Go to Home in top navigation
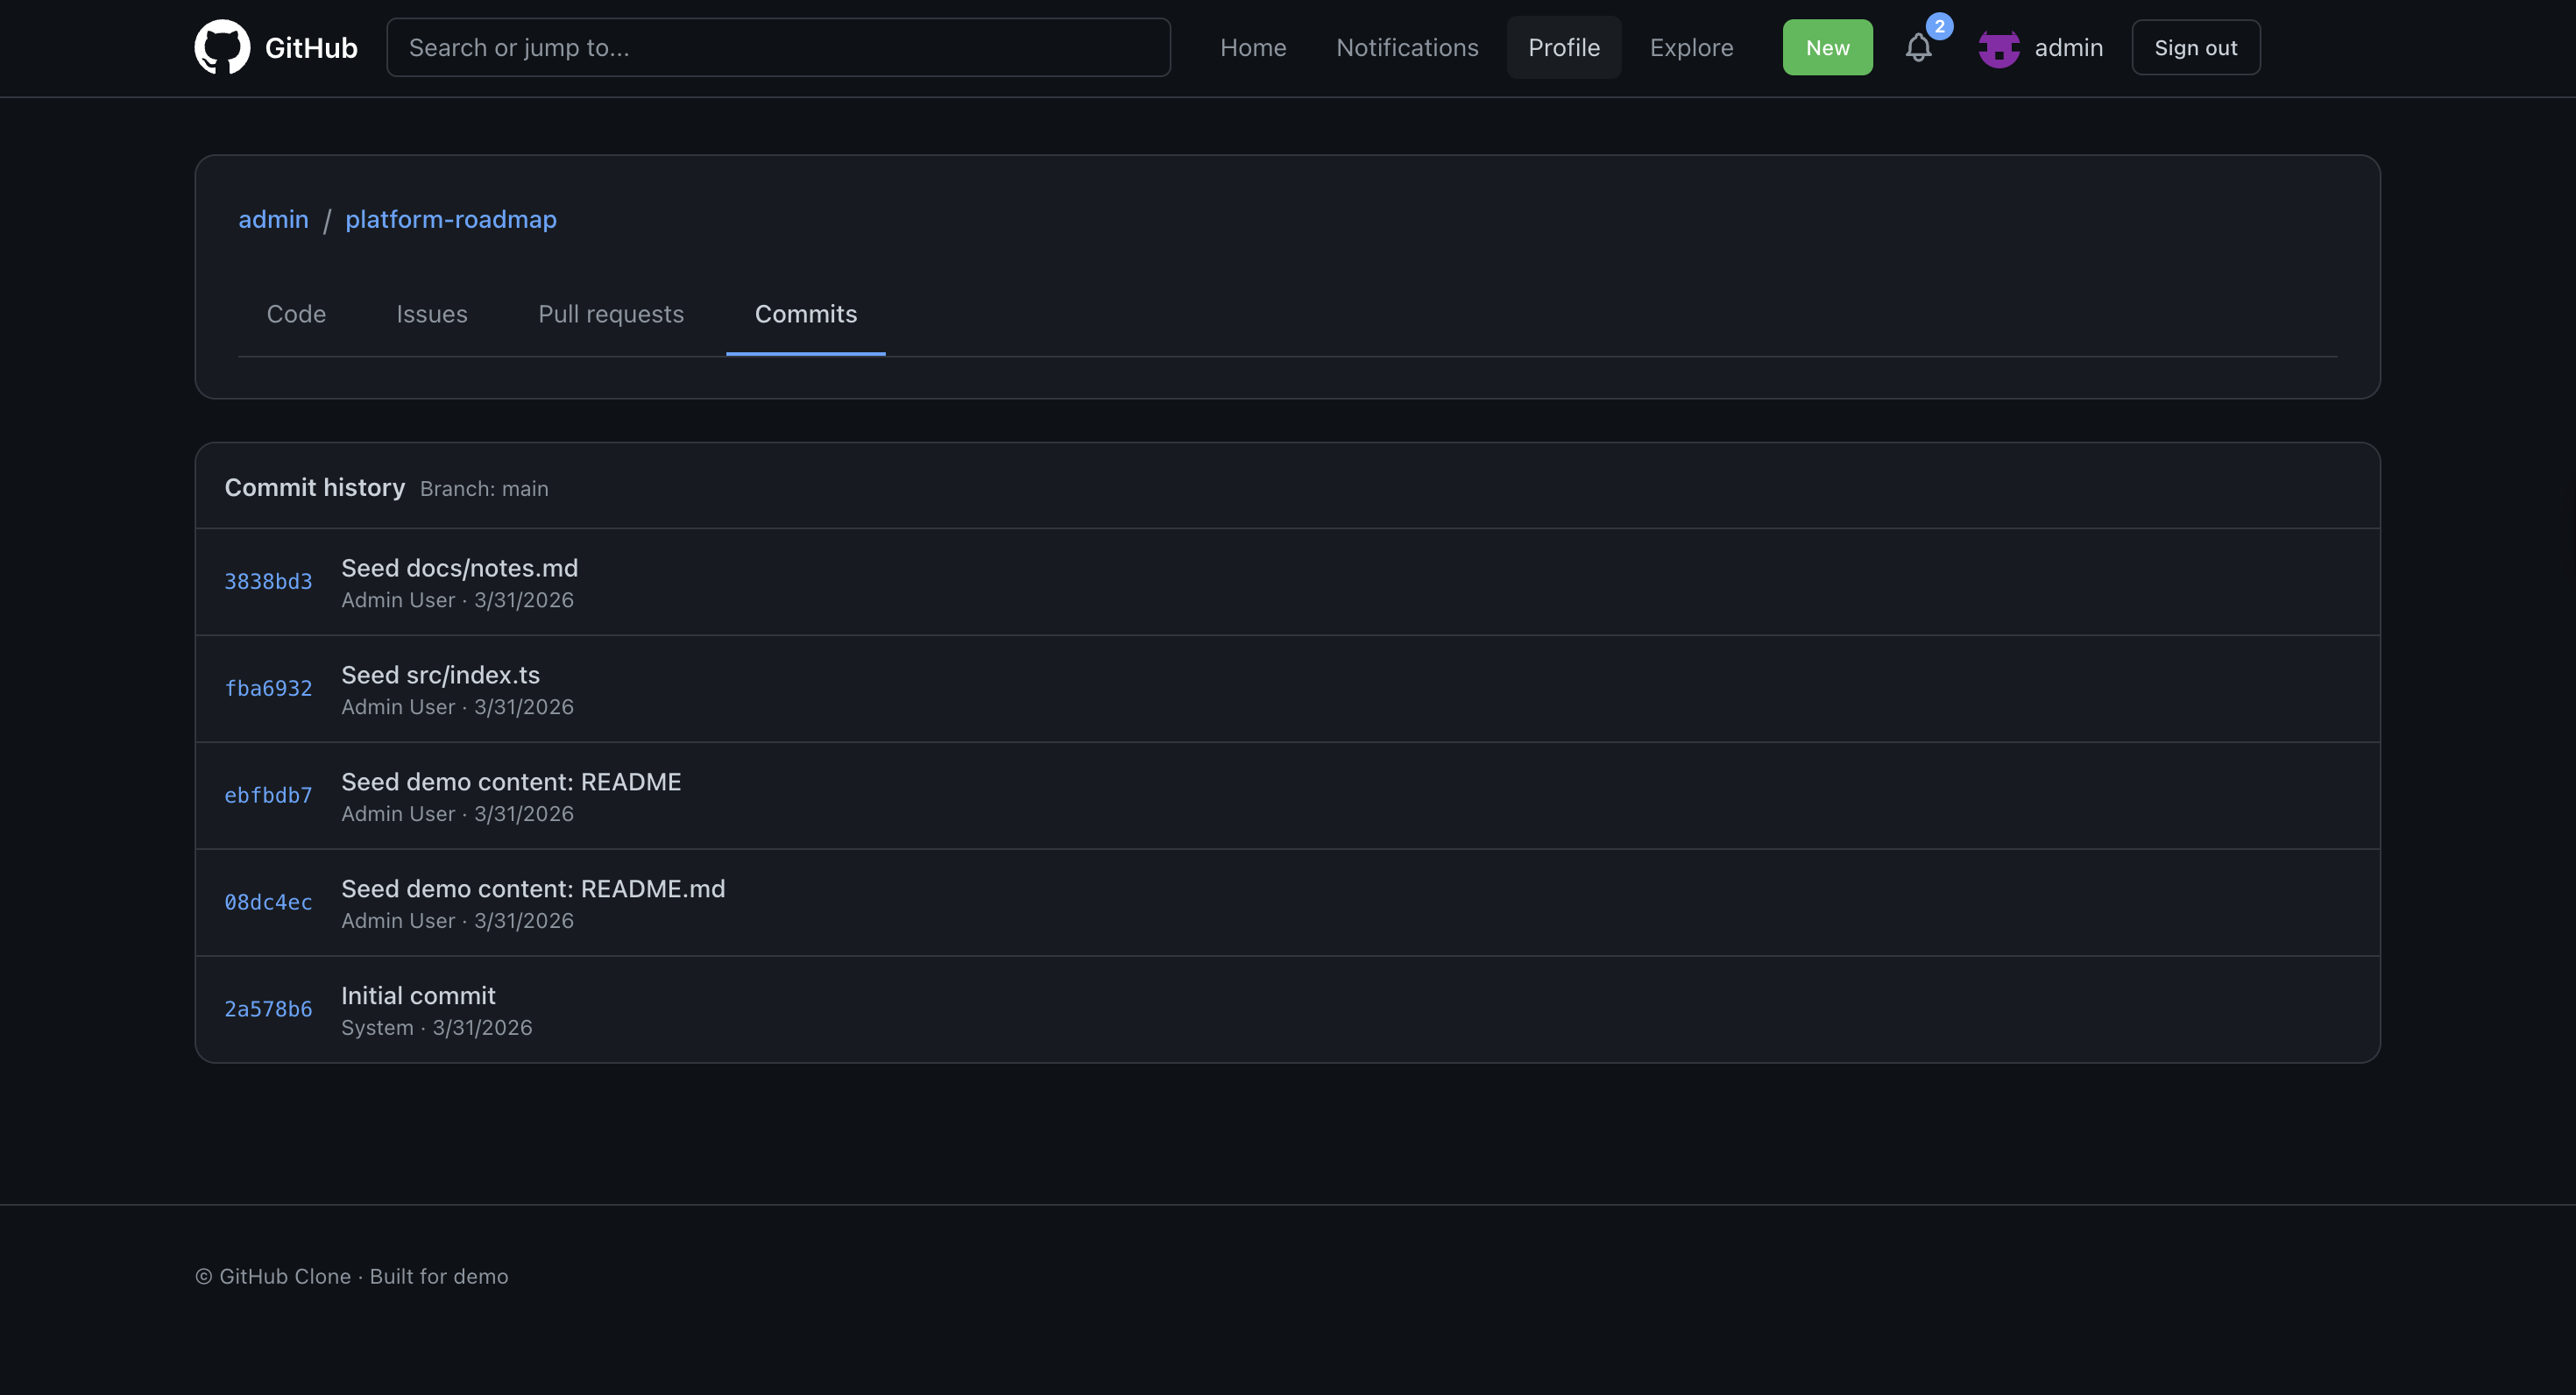 1253,47
